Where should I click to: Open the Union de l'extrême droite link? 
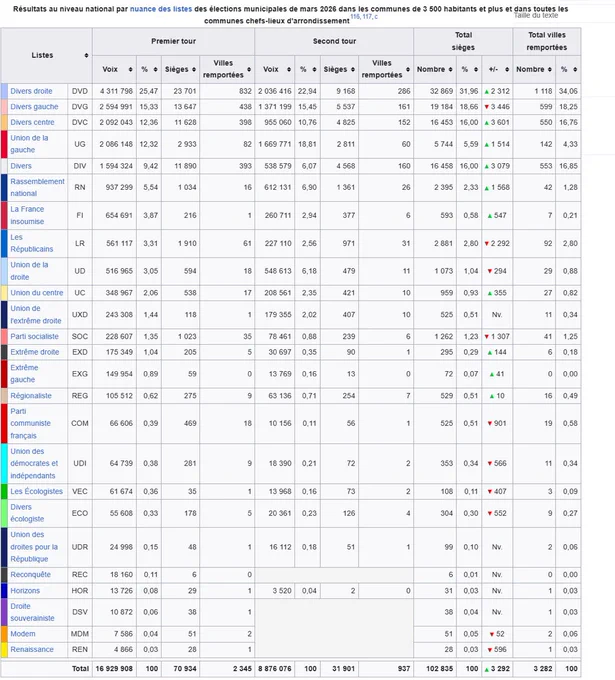point(36,314)
